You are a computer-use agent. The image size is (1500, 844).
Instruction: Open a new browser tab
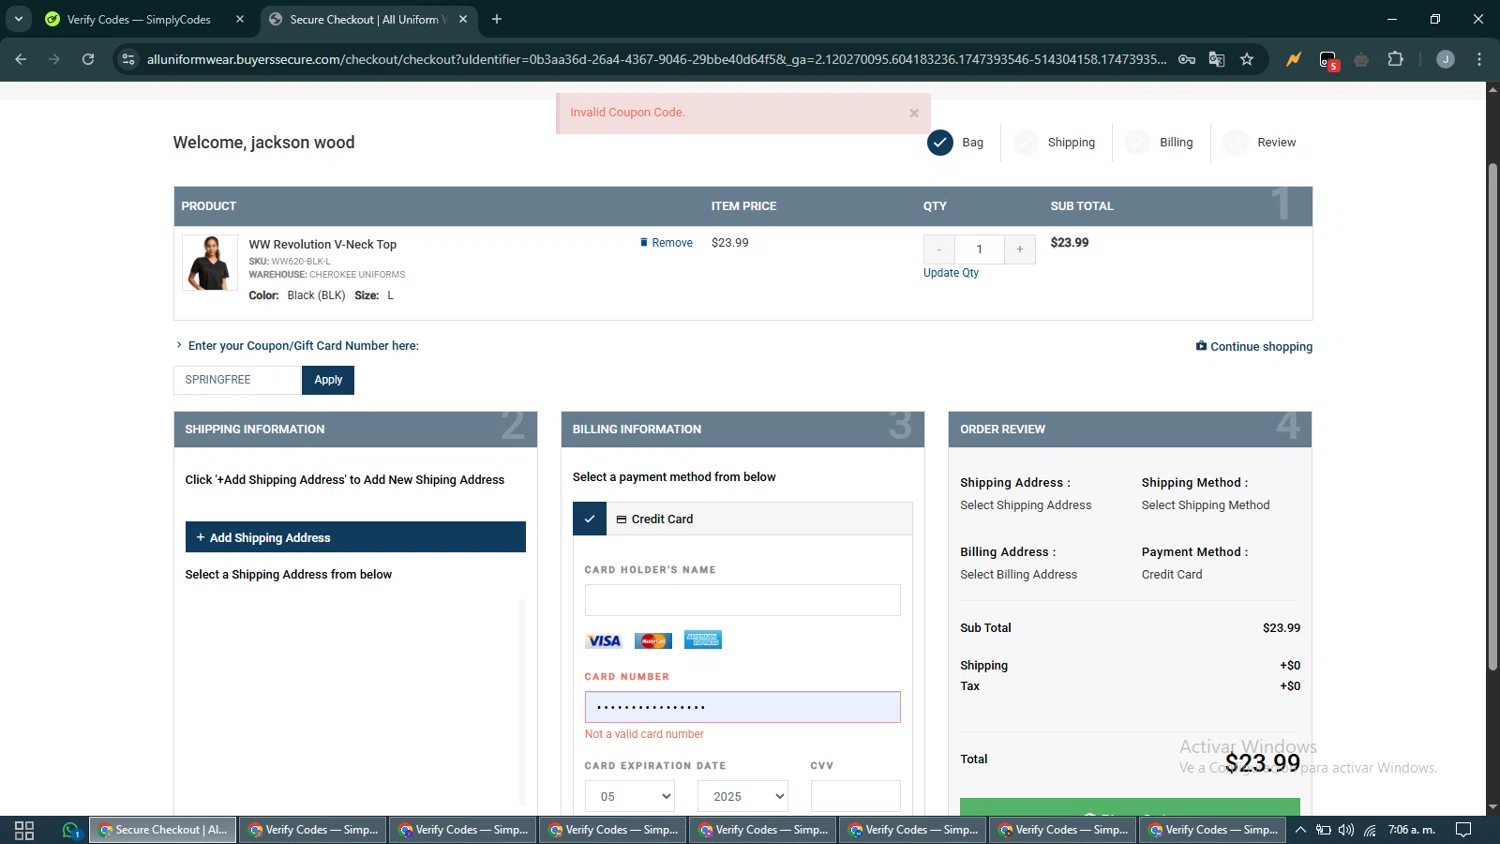pos(497,19)
